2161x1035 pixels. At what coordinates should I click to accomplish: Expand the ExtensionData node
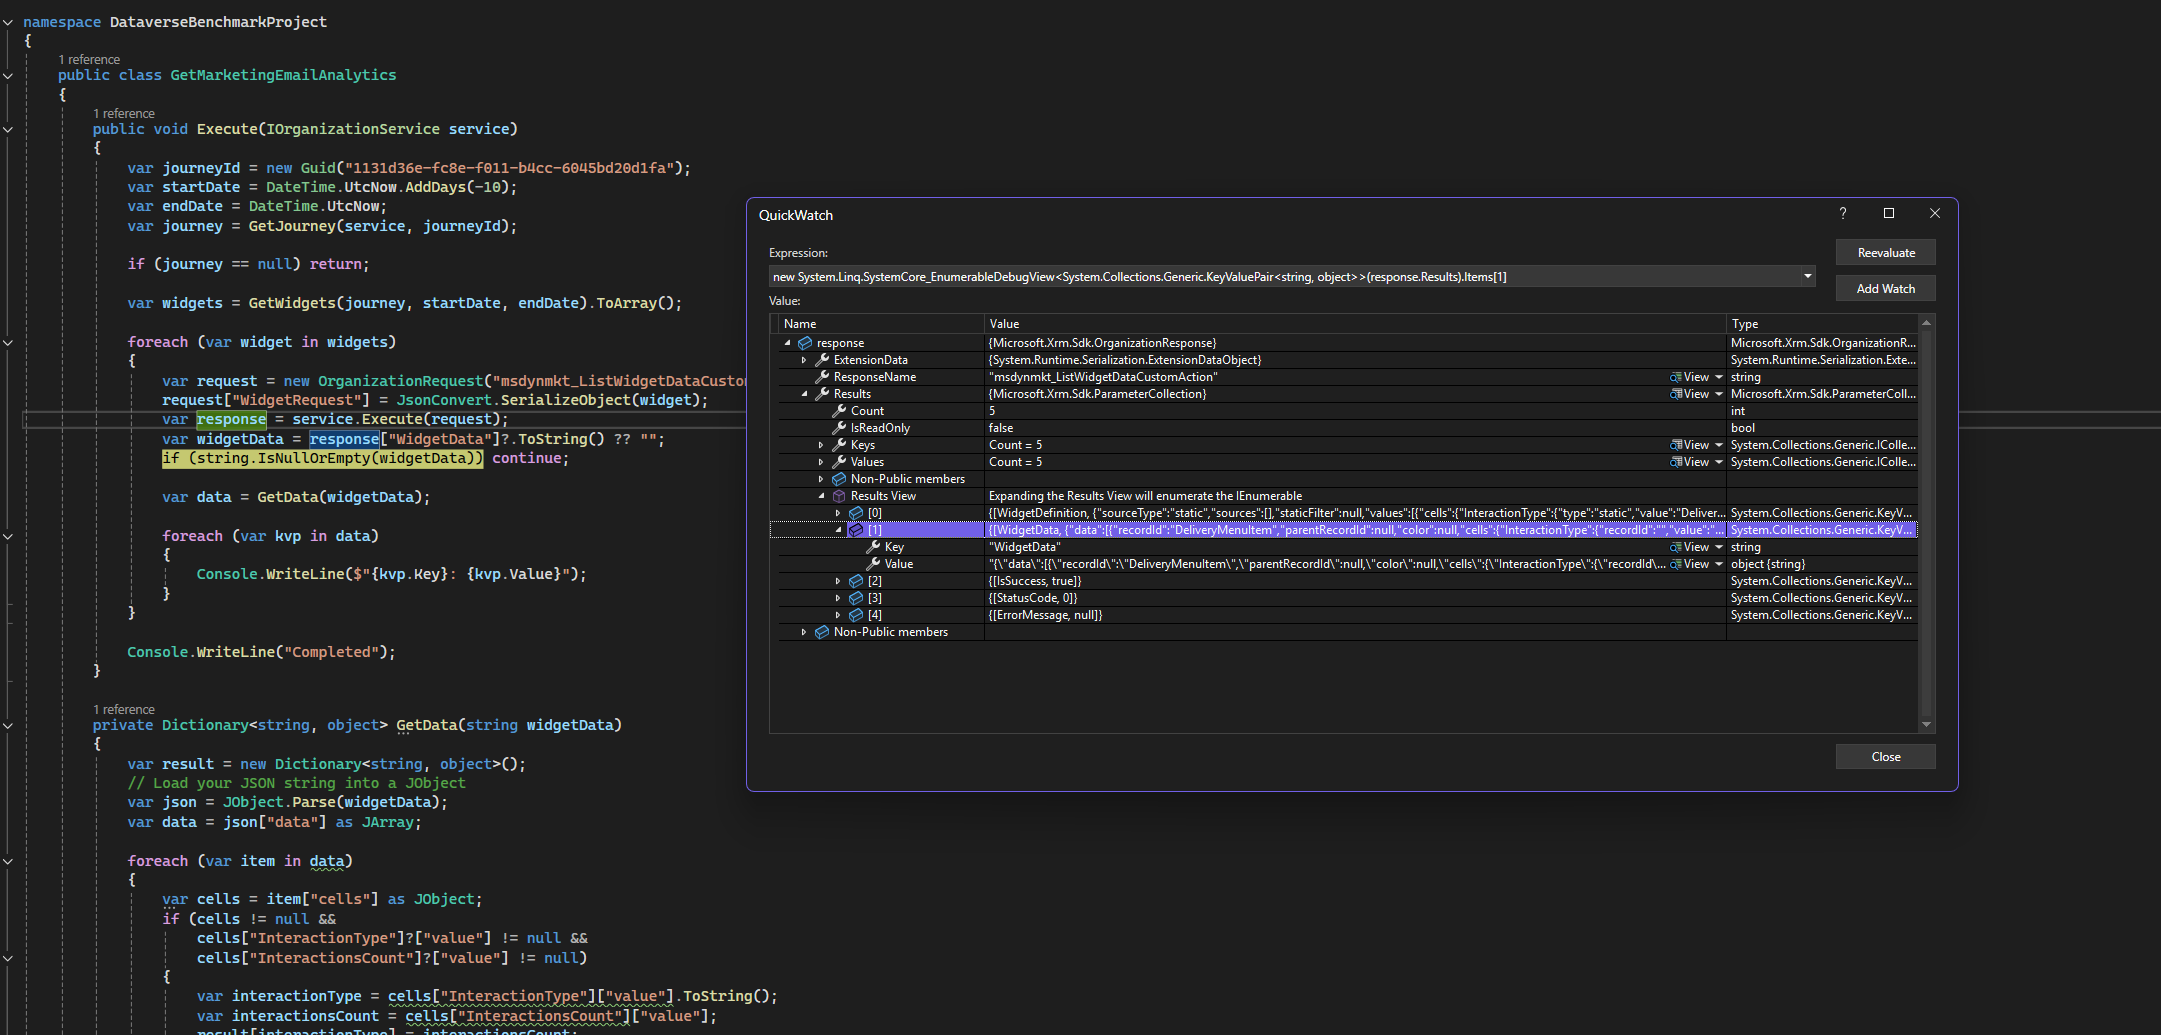point(804,360)
